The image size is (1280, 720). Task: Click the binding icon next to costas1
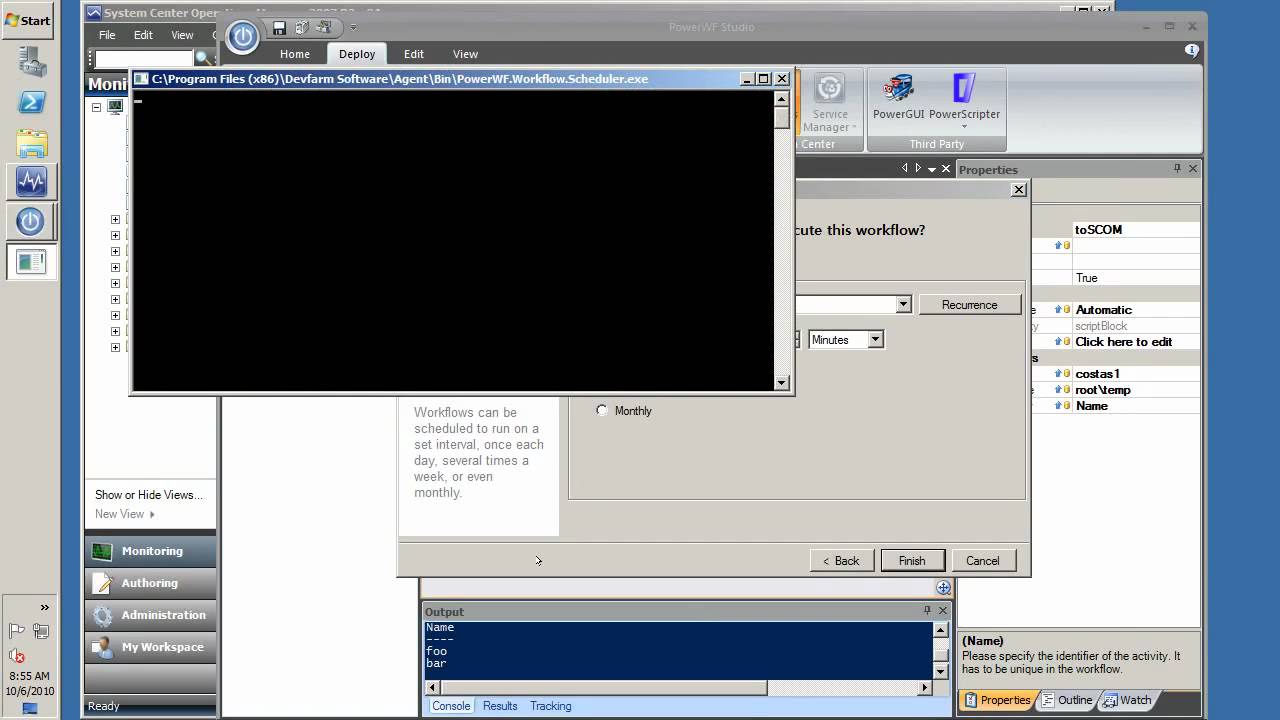[x=1061, y=374]
